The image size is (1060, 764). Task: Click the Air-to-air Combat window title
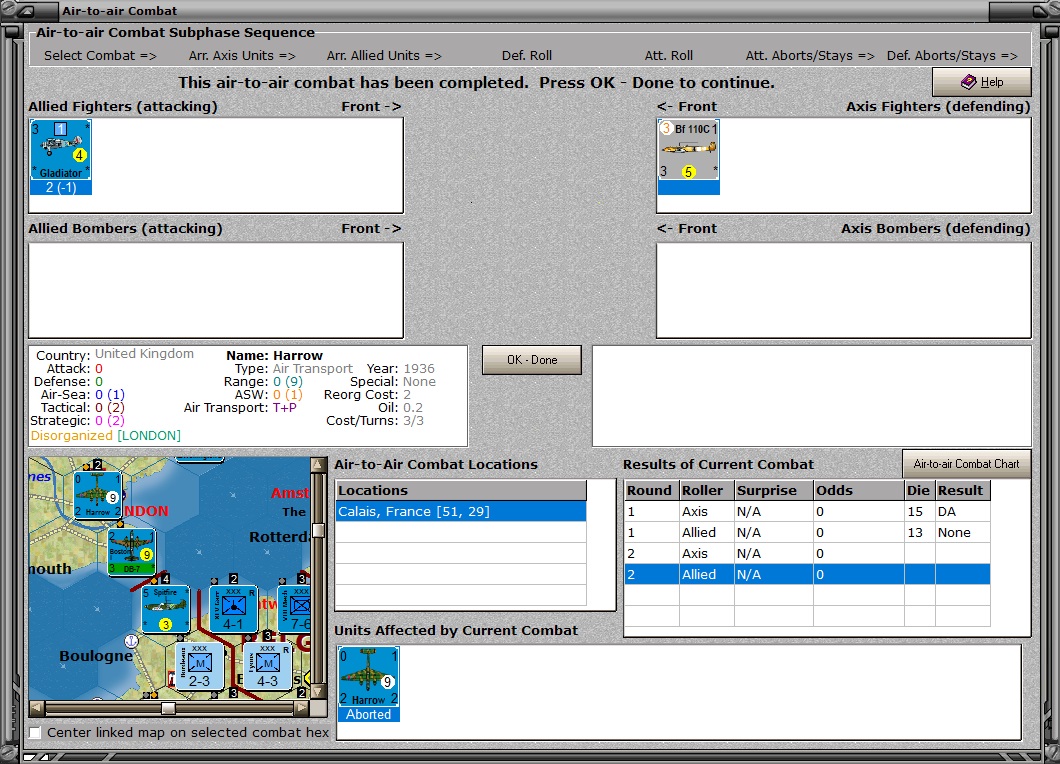(x=120, y=11)
